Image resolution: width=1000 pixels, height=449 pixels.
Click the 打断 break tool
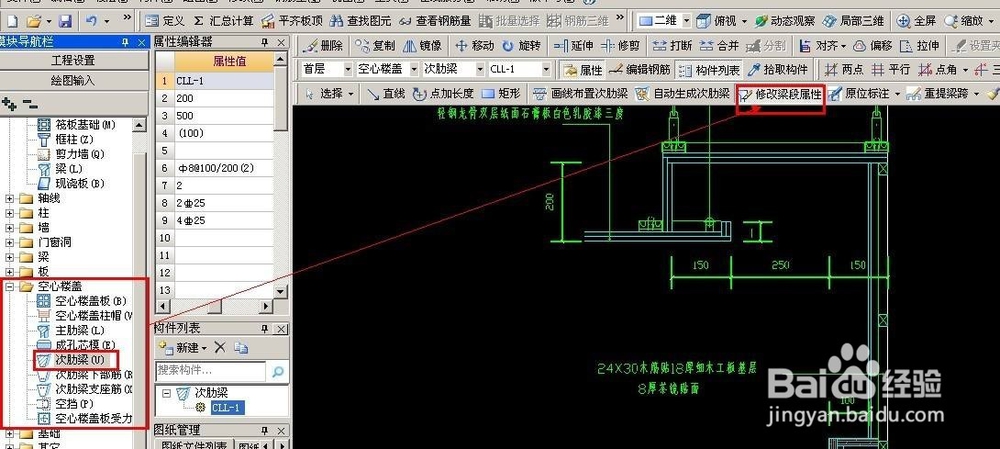click(x=673, y=46)
